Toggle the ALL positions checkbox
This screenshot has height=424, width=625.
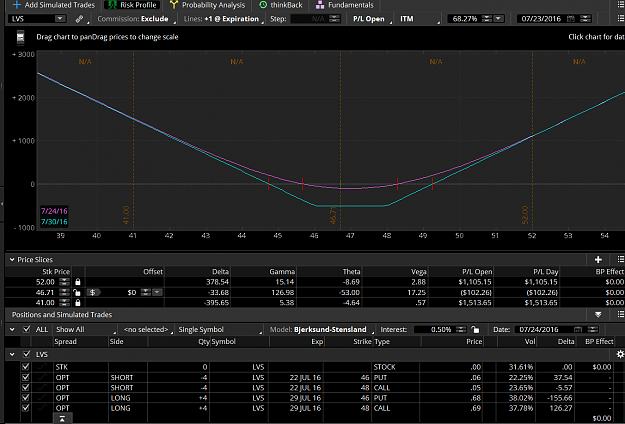[27, 329]
